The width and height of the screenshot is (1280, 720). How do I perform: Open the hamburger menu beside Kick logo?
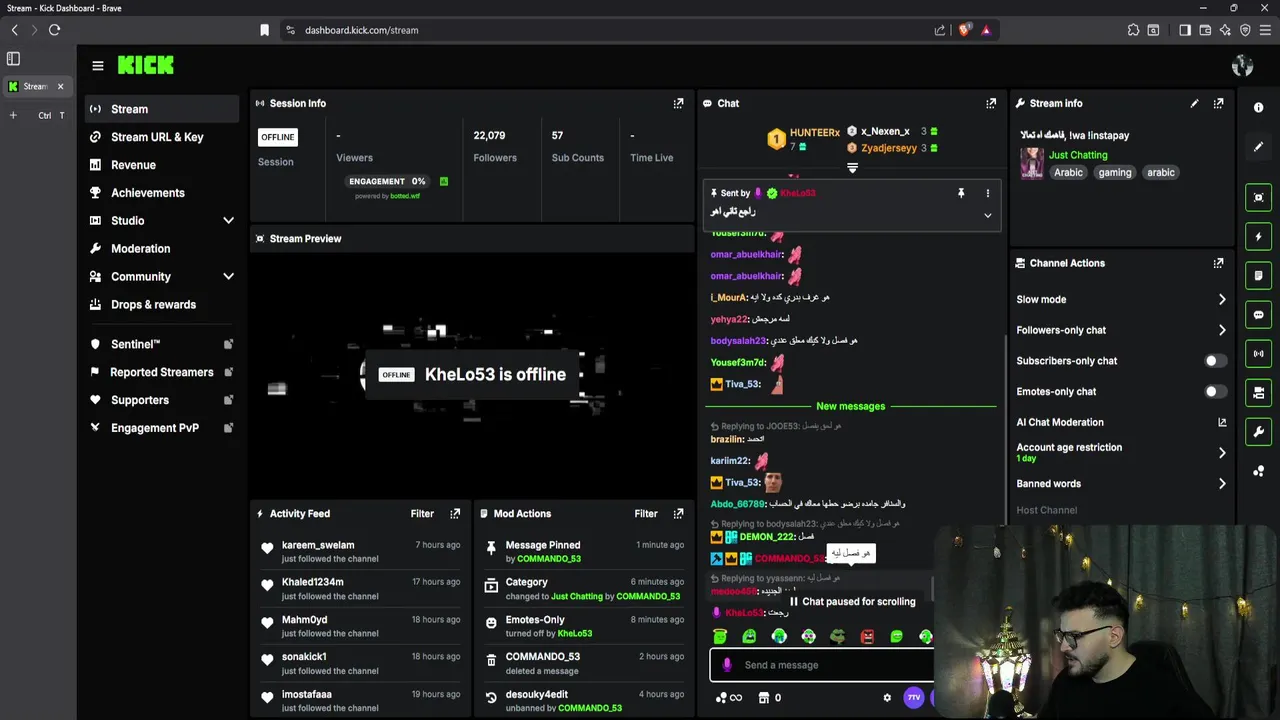[x=97, y=66]
